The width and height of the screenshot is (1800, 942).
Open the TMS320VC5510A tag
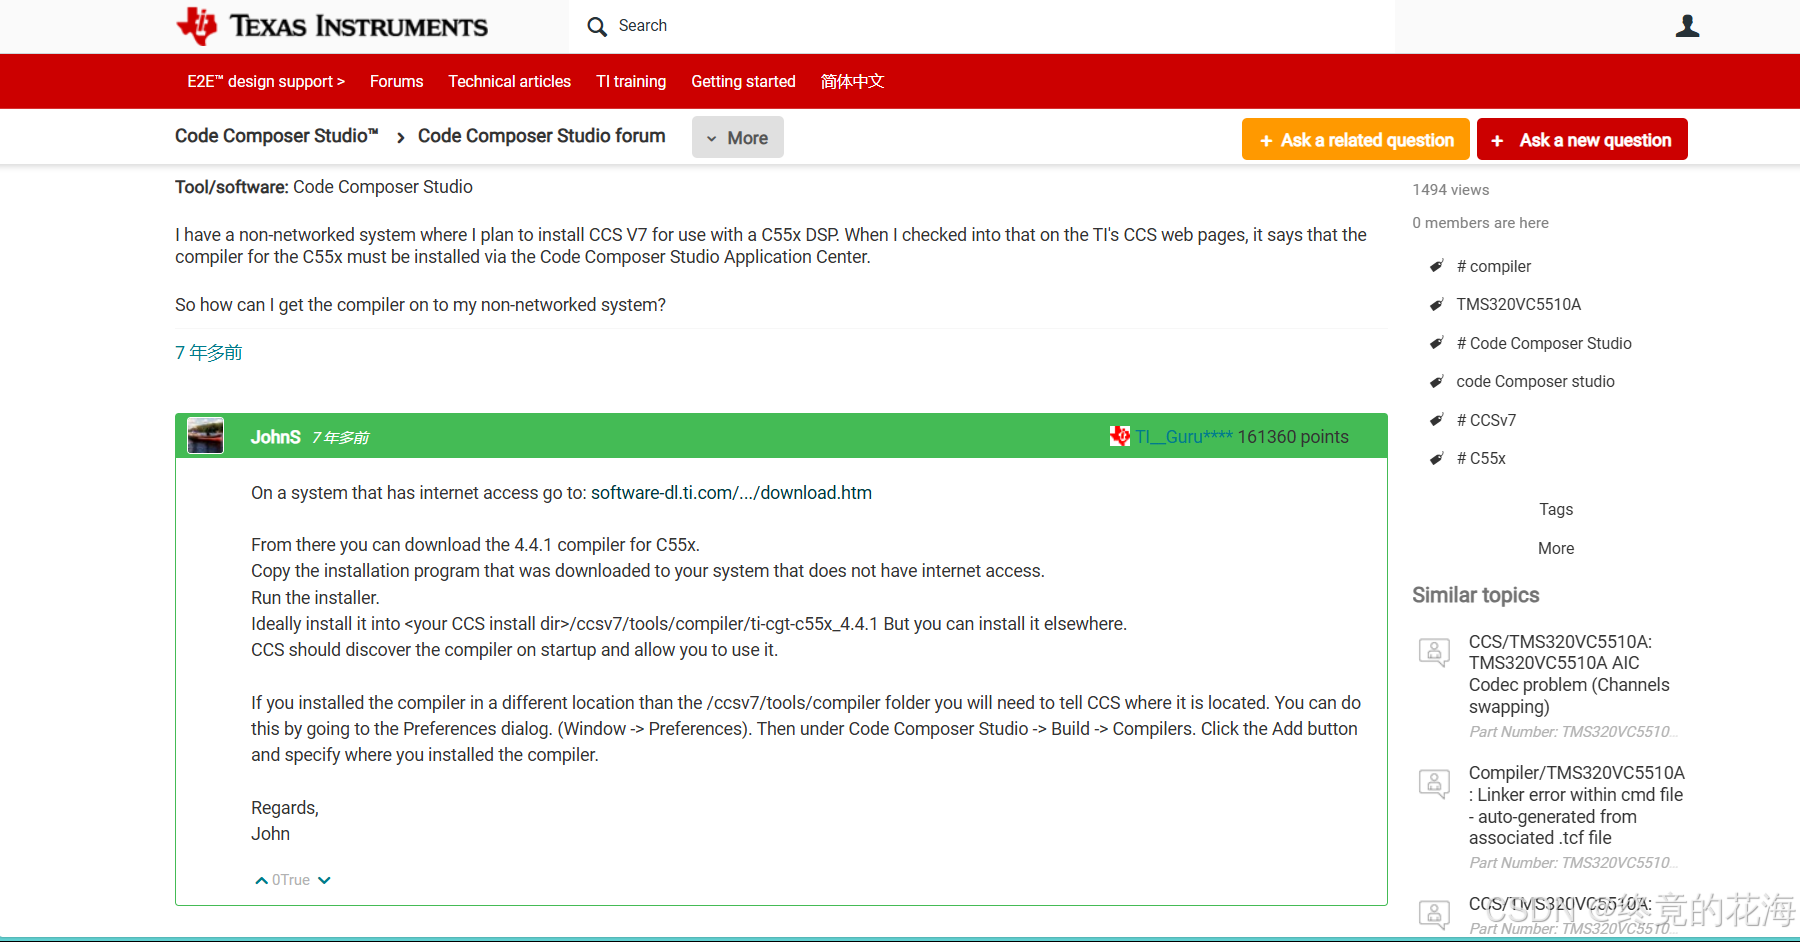pos(1518,304)
